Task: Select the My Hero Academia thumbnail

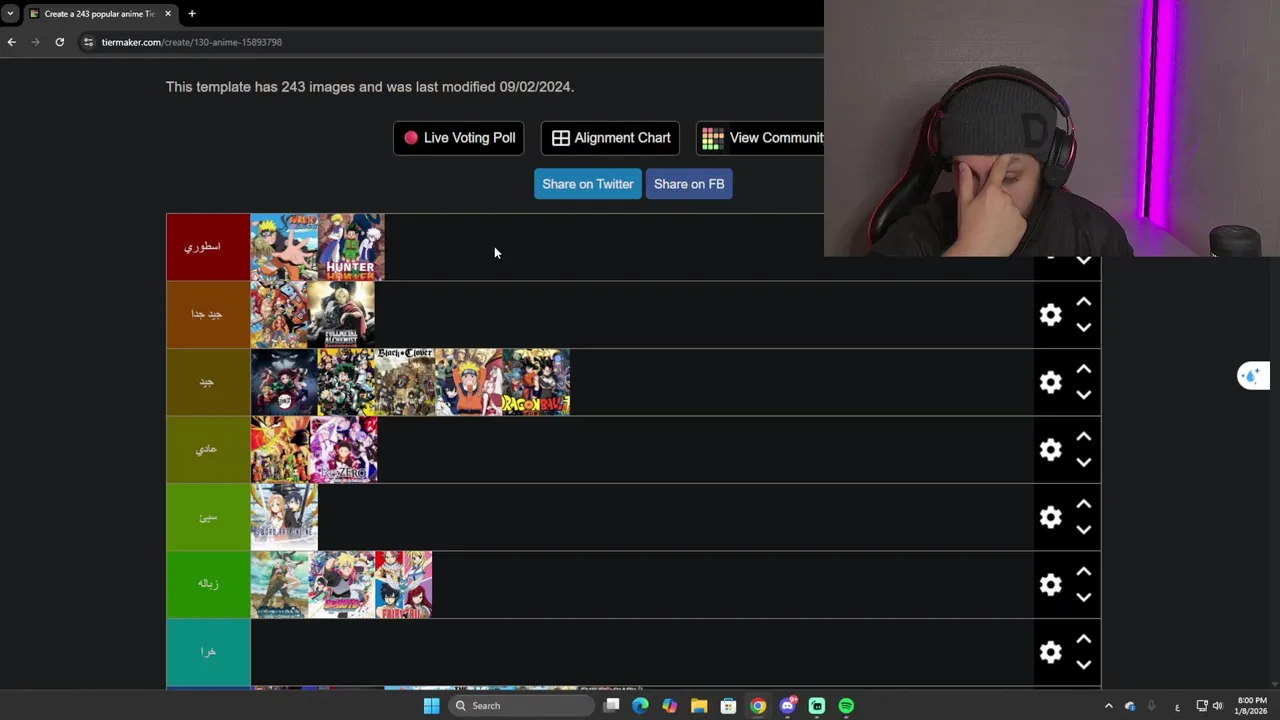Action: point(346,382)
